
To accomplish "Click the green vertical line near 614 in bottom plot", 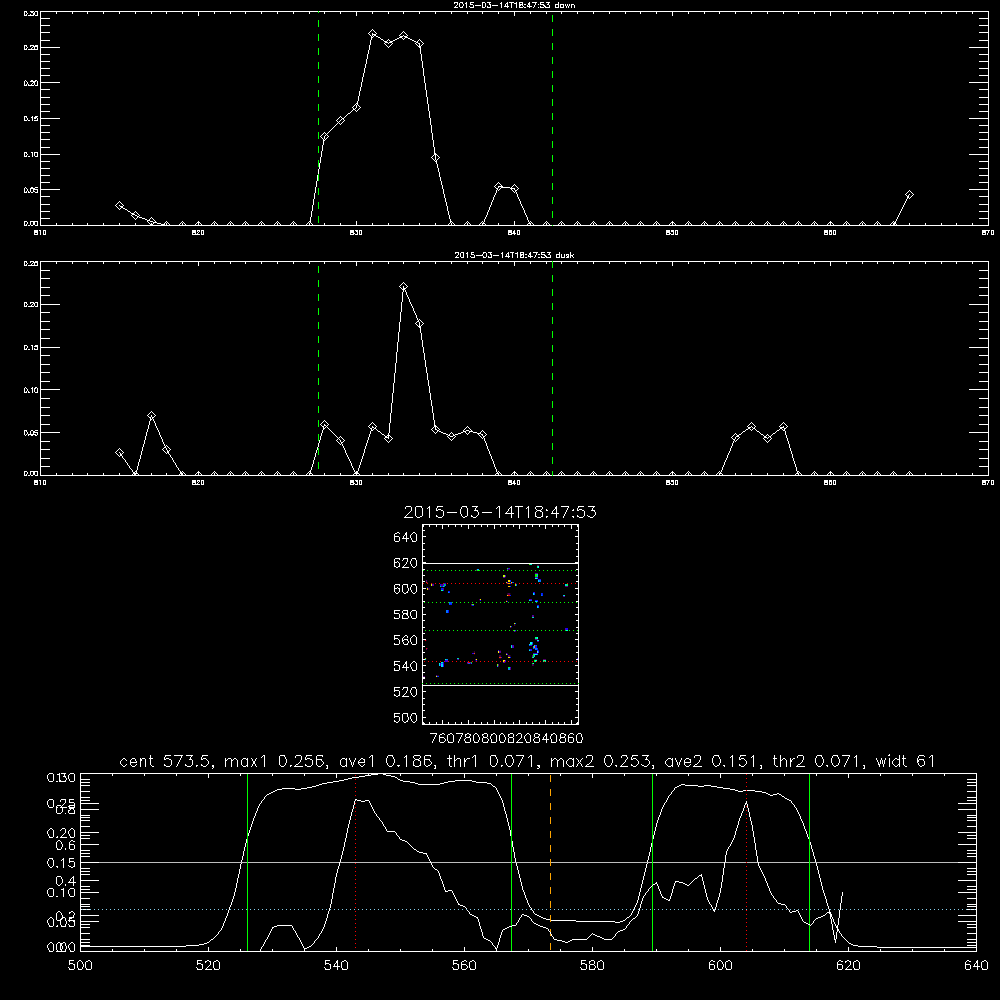I will [x=809, y=861].
